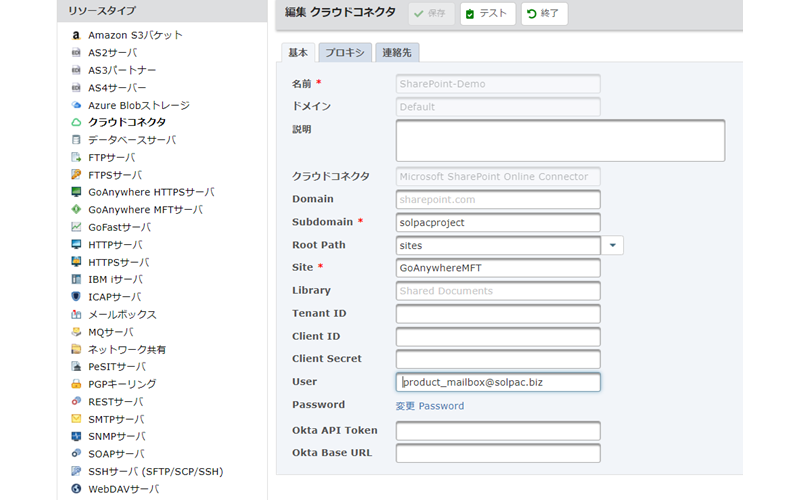Screen dimensions: 800x500
Task: Select the ICAP server shield icon
Action: tap(76, 296)
